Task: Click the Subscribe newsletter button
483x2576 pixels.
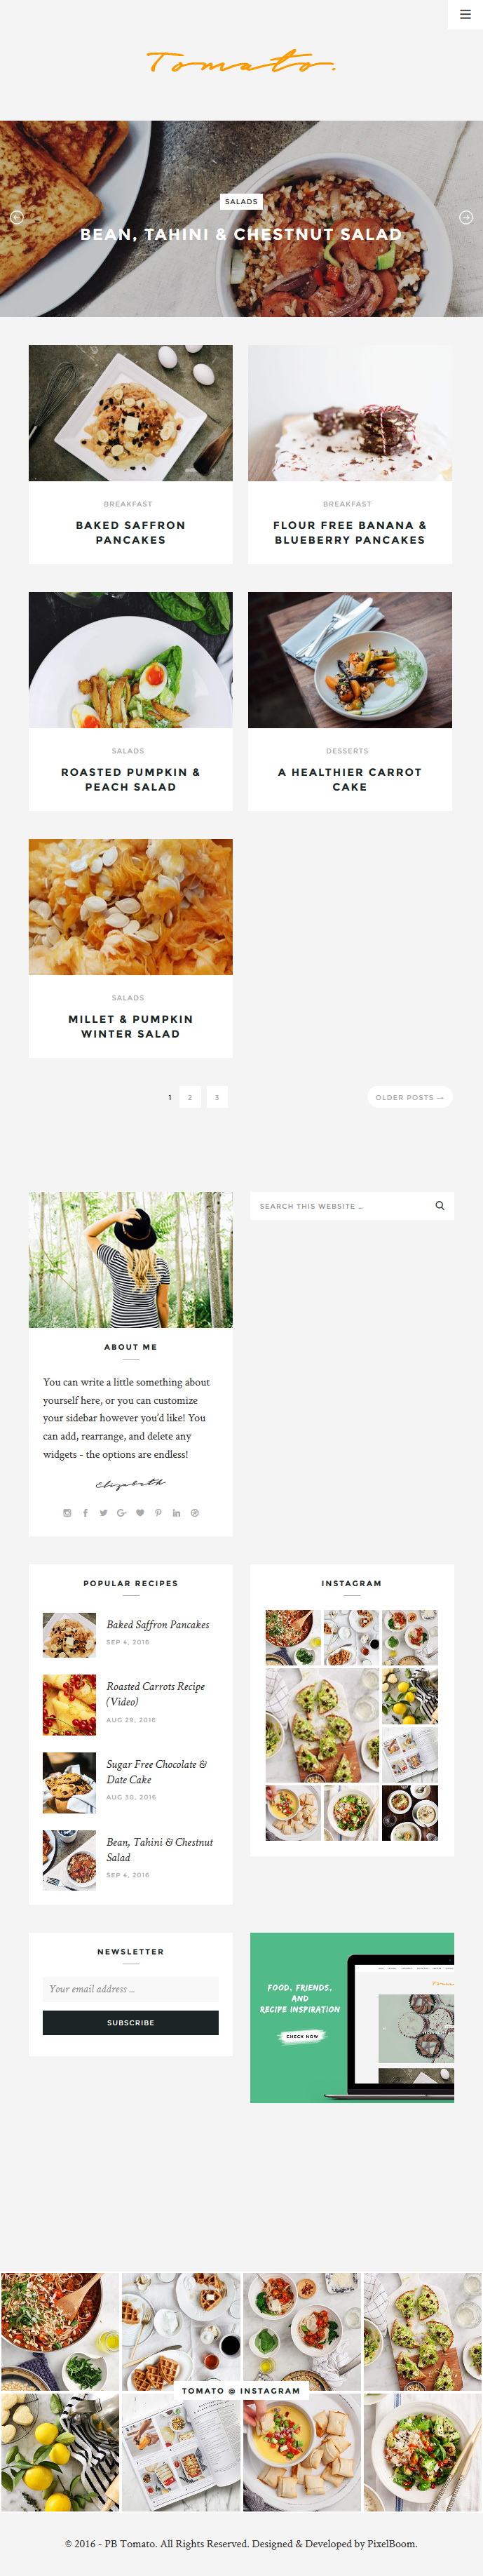Action: click(131, 2022)
